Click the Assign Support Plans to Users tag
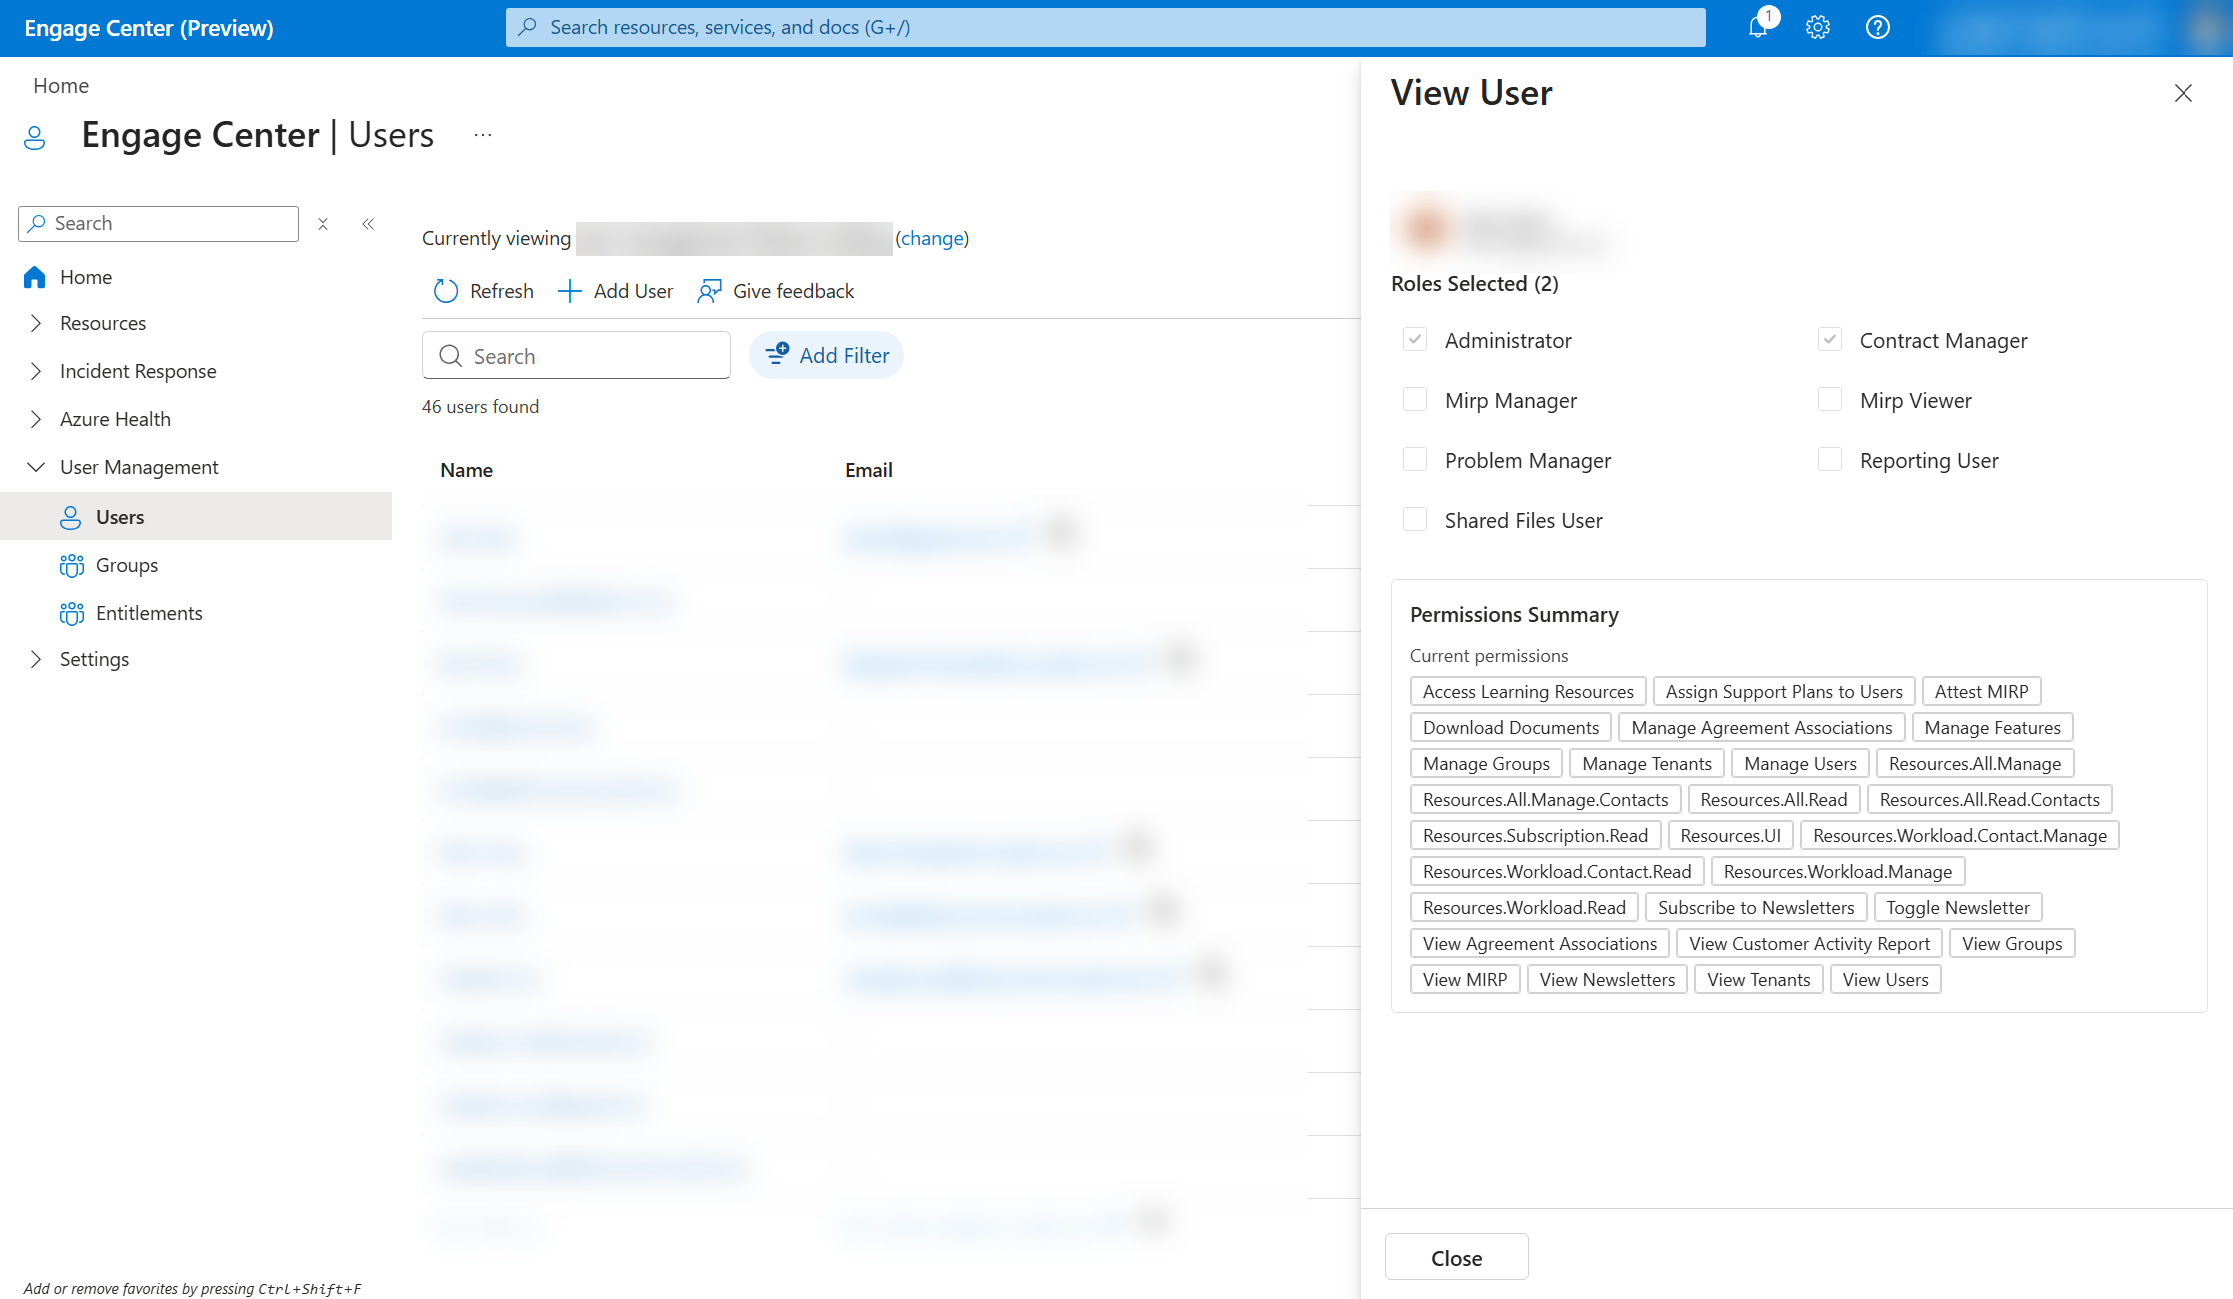 [x=1784, y=692]
